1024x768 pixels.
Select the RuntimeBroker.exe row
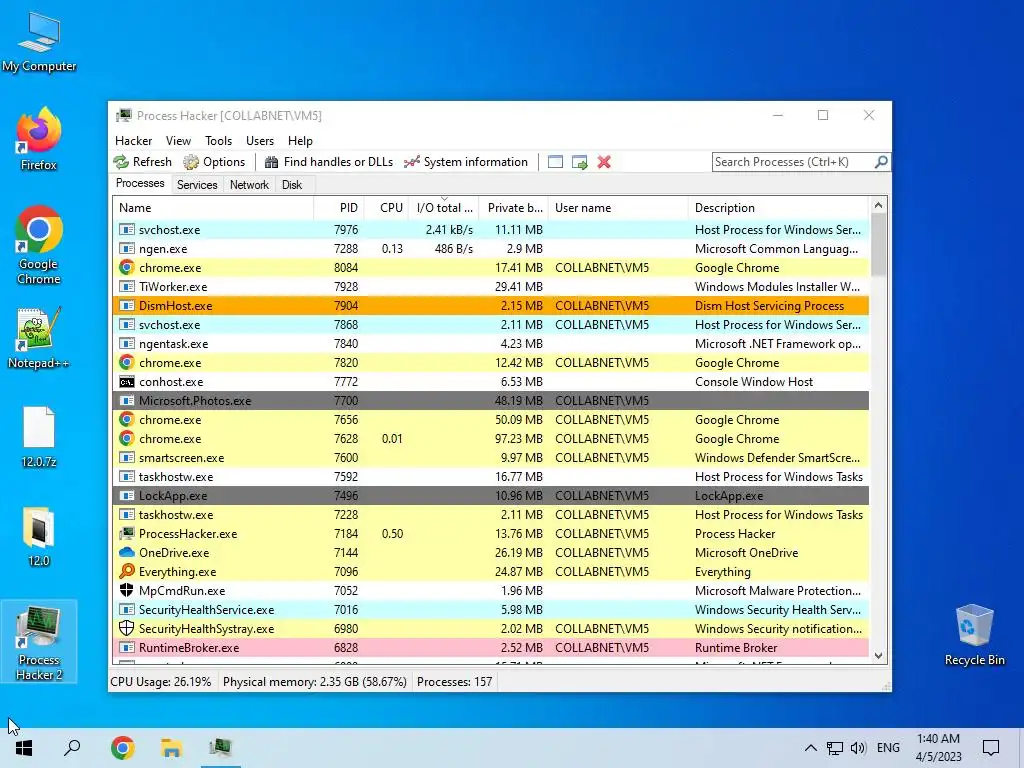491,648
